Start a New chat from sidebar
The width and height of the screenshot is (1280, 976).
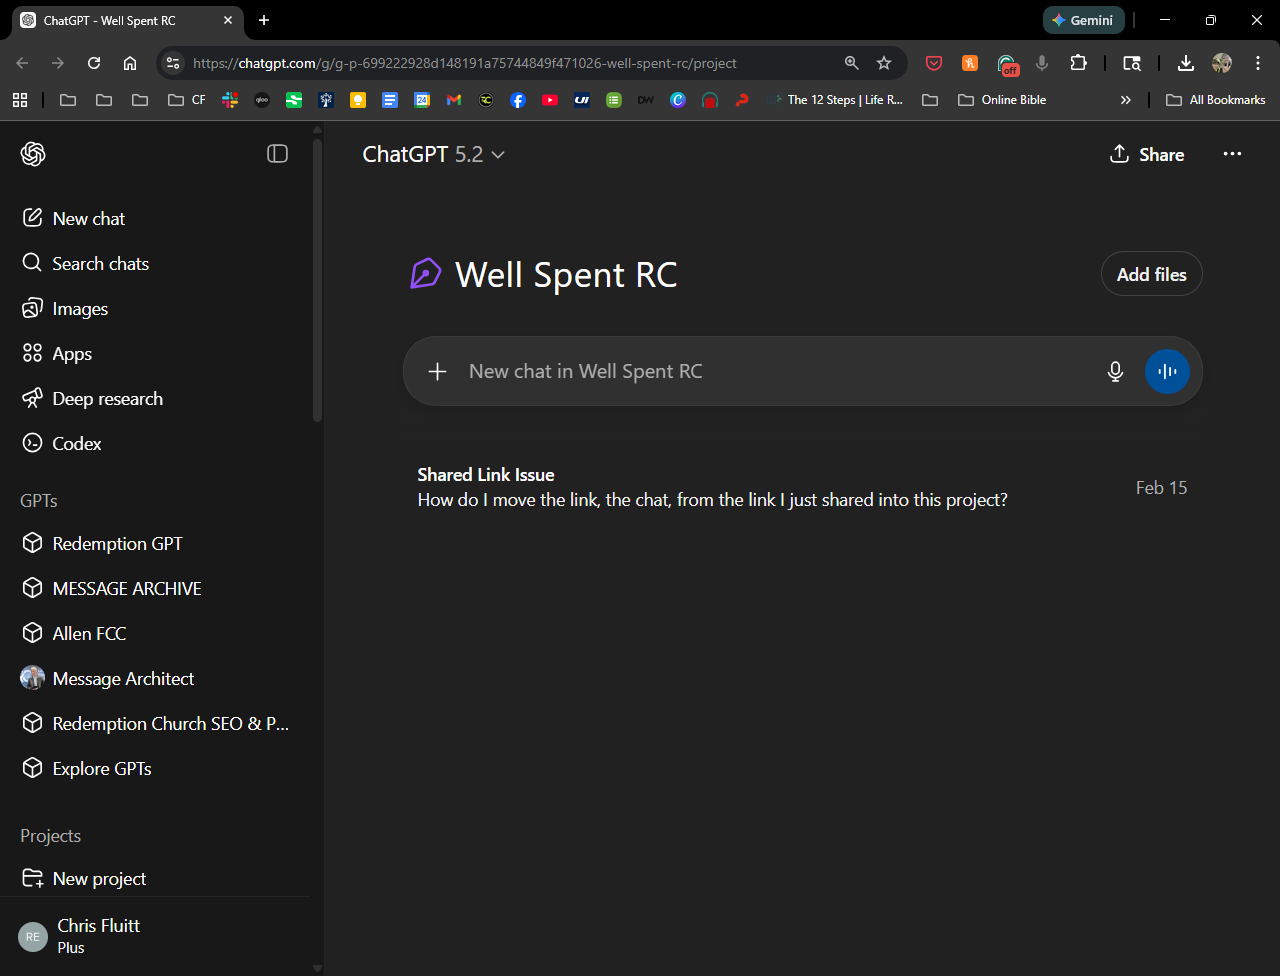pyautogui.click(x=88, y=219)
